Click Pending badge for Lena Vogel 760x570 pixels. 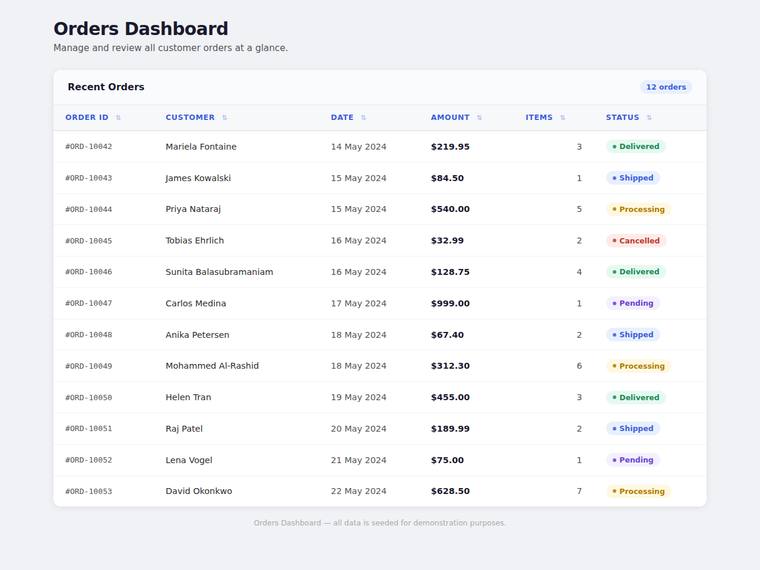point(633,460)
